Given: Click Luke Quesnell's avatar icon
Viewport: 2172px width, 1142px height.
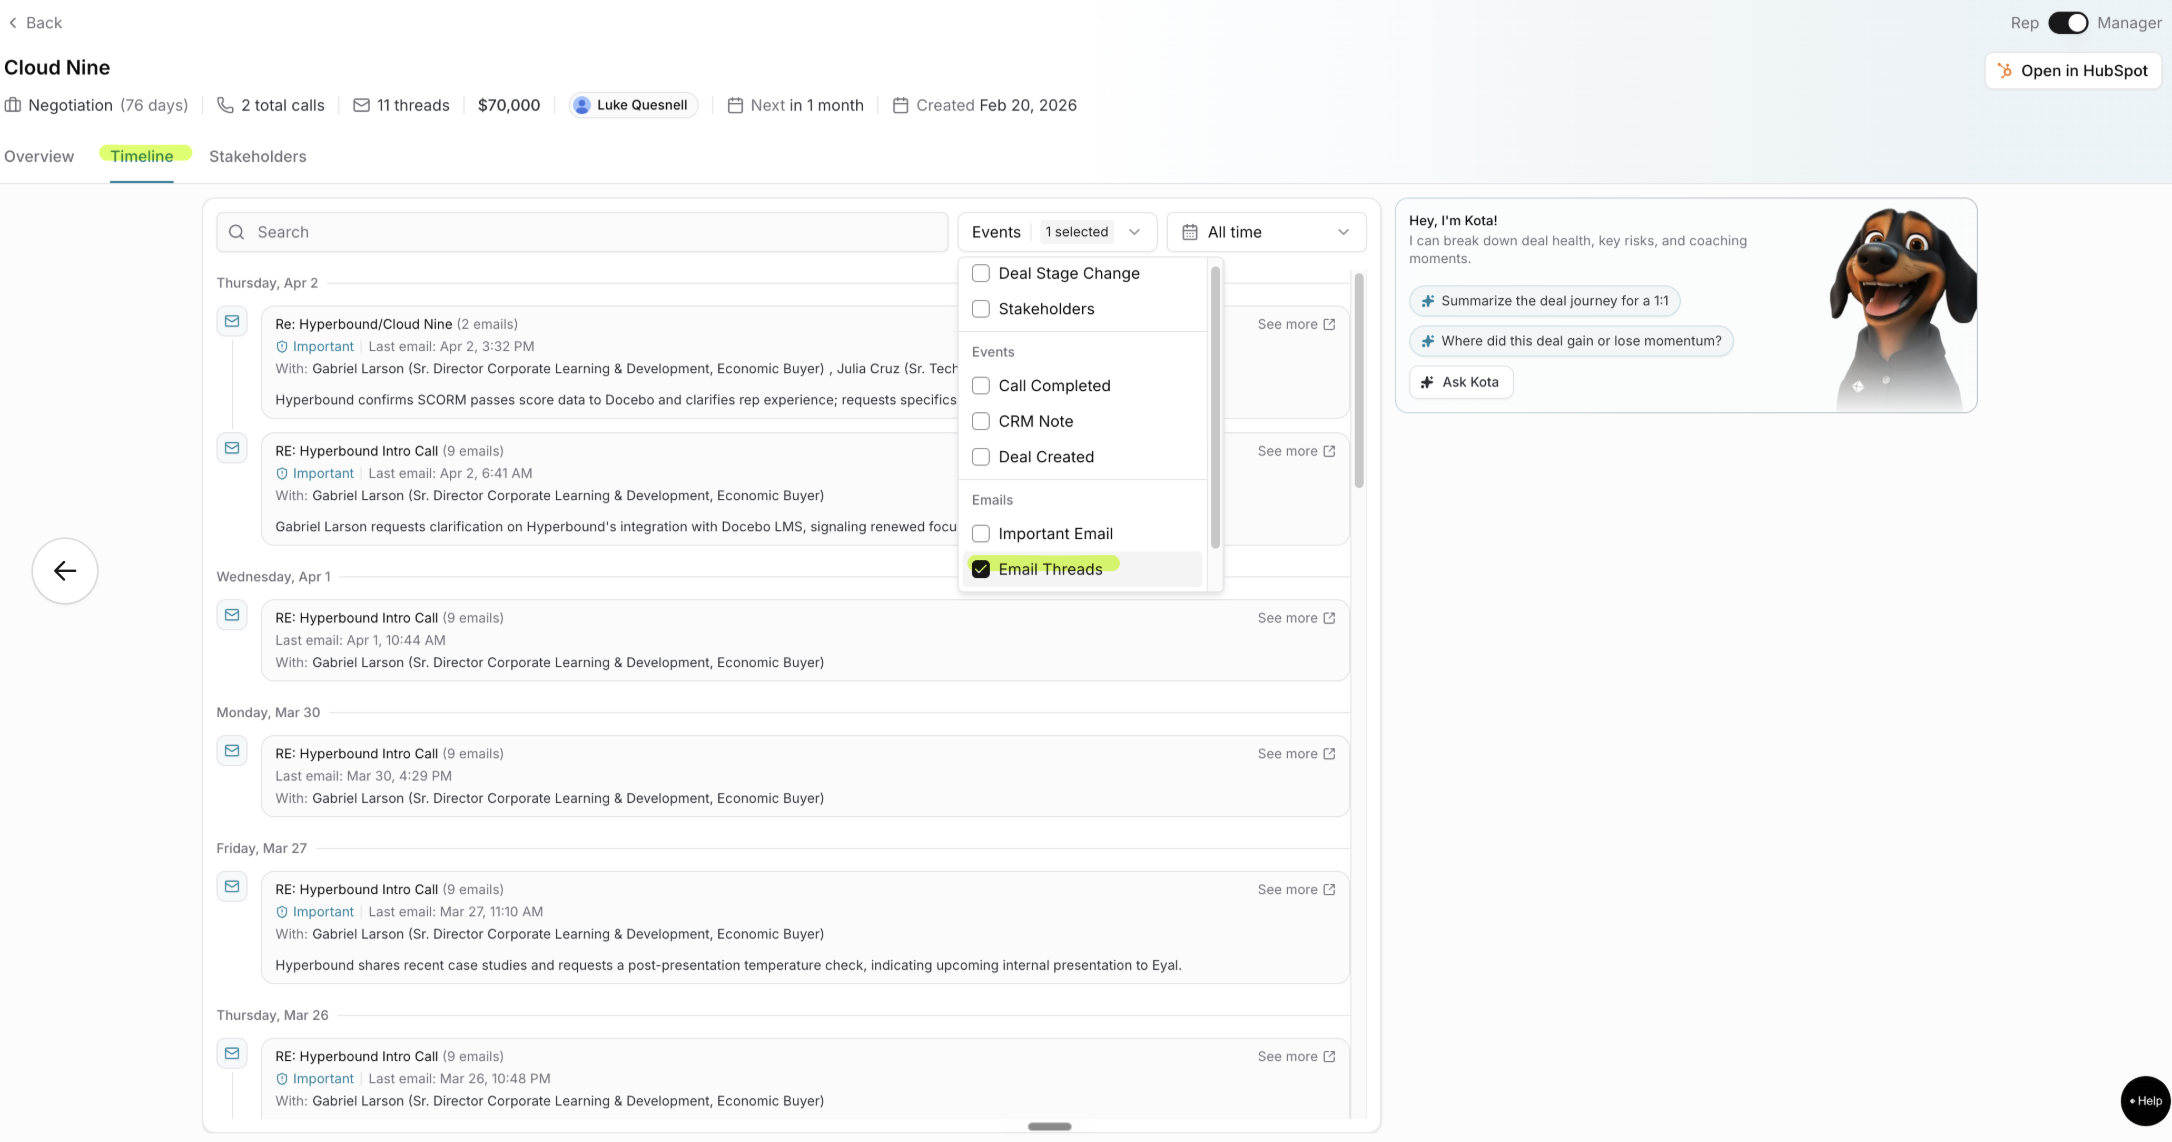Looking at the screenshot, I should pyautogui.click(x=582, y=105).
